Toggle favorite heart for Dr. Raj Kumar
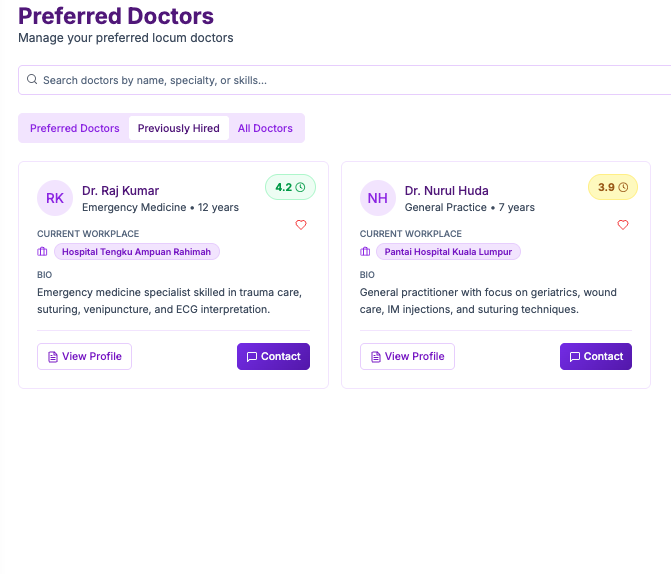This screenshot has width=671, height=574. coord(301,225)
